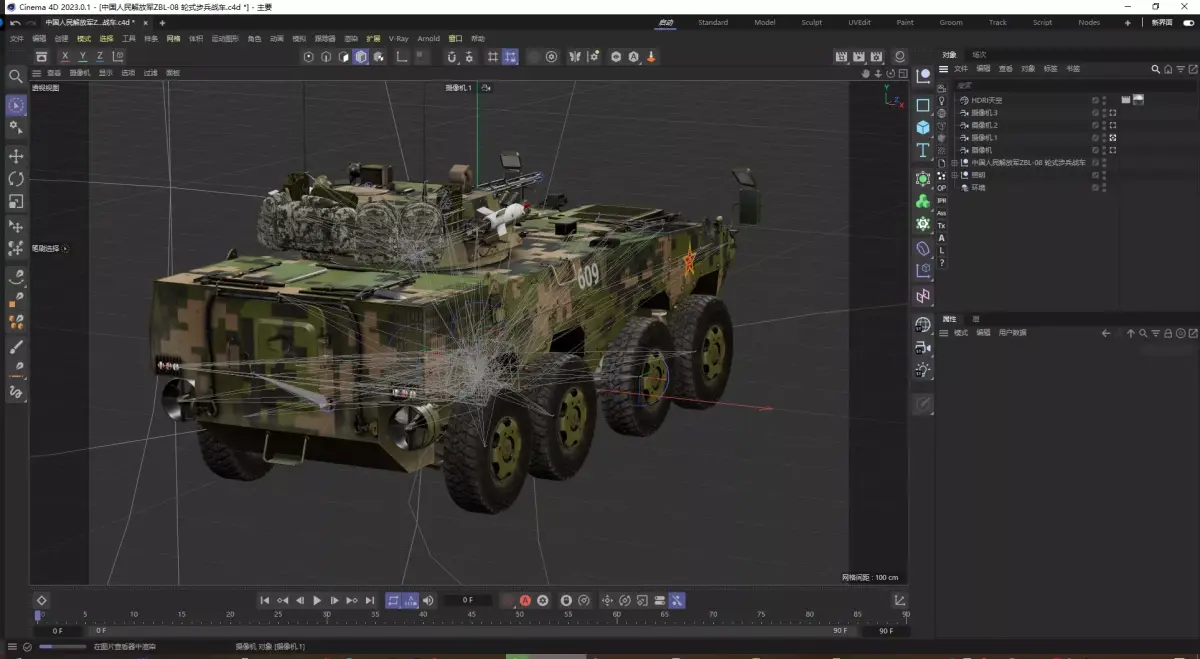Activate the highlighted model mode icon
Screen dimensions: 1200x659
click(x=361, y=57)
